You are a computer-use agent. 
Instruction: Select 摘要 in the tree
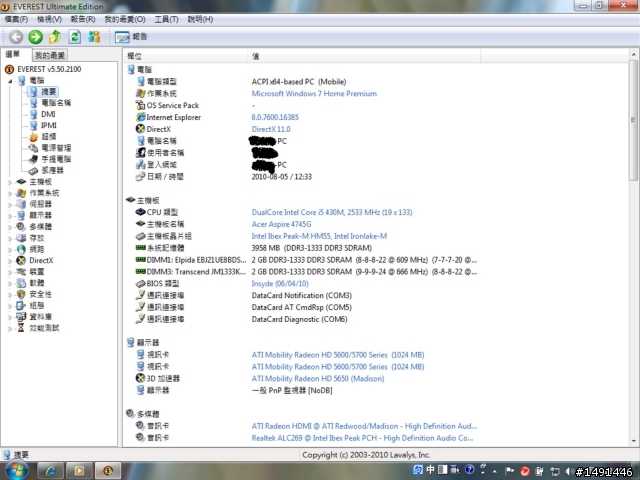(49, 92)
